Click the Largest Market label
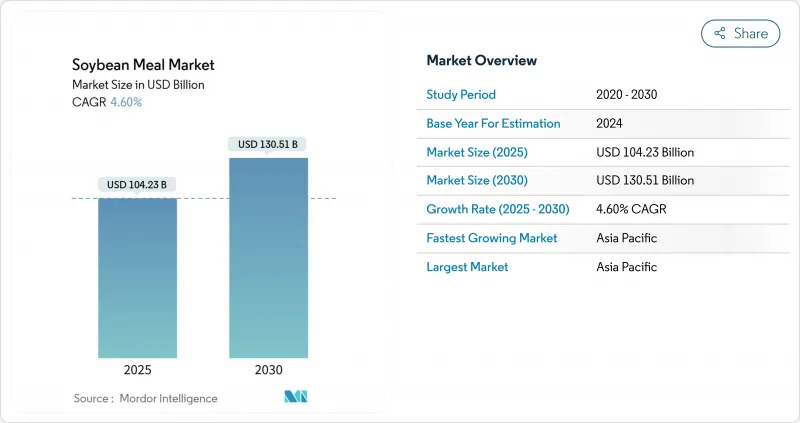 point(467,267)
